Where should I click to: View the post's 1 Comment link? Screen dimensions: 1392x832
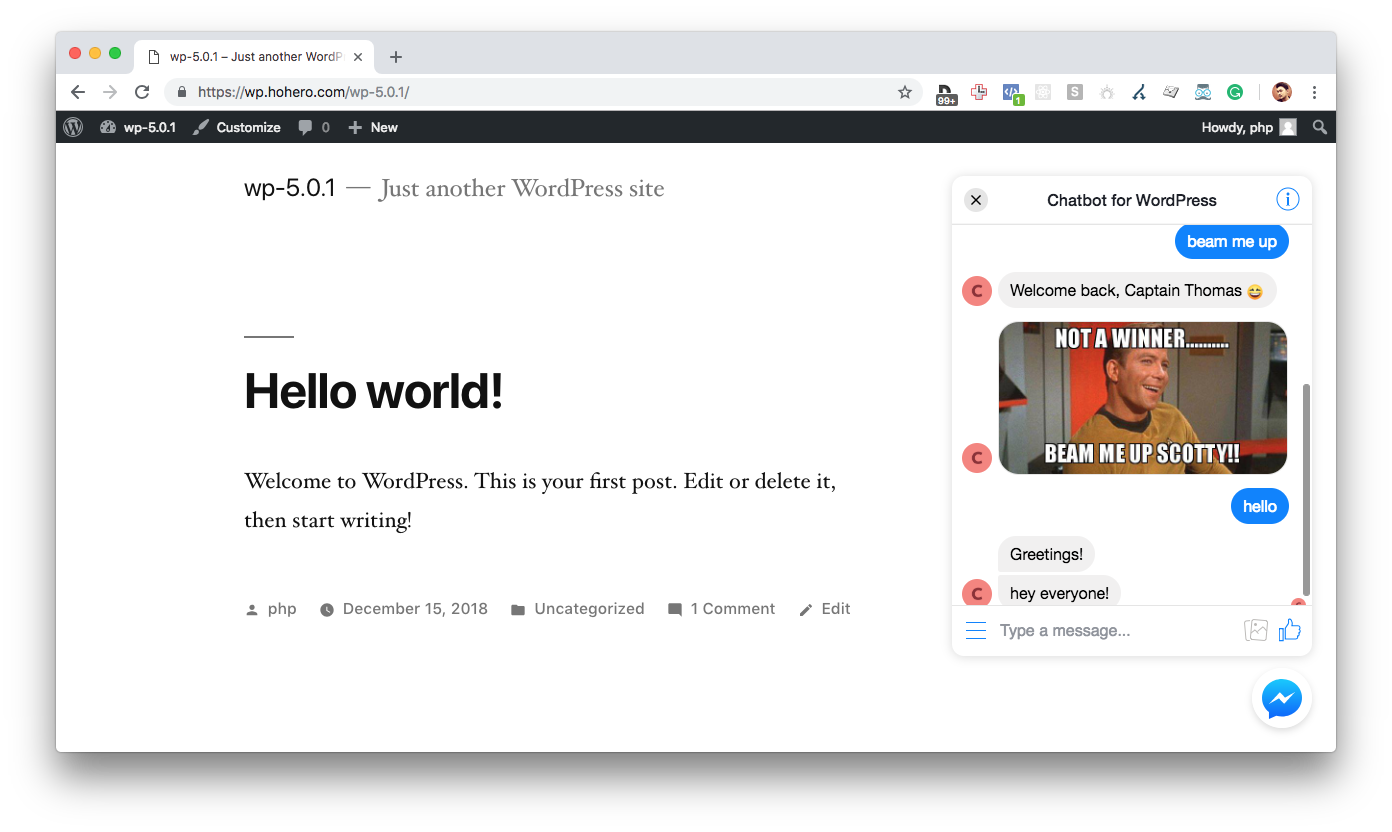coord(732,608)
